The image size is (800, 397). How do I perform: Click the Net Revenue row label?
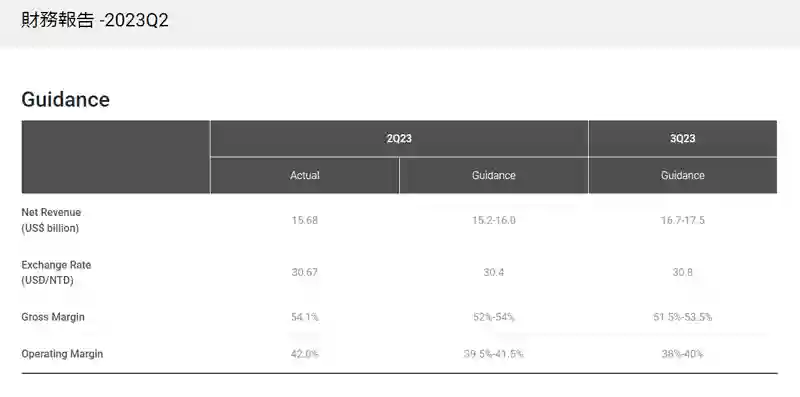point(51,220)
